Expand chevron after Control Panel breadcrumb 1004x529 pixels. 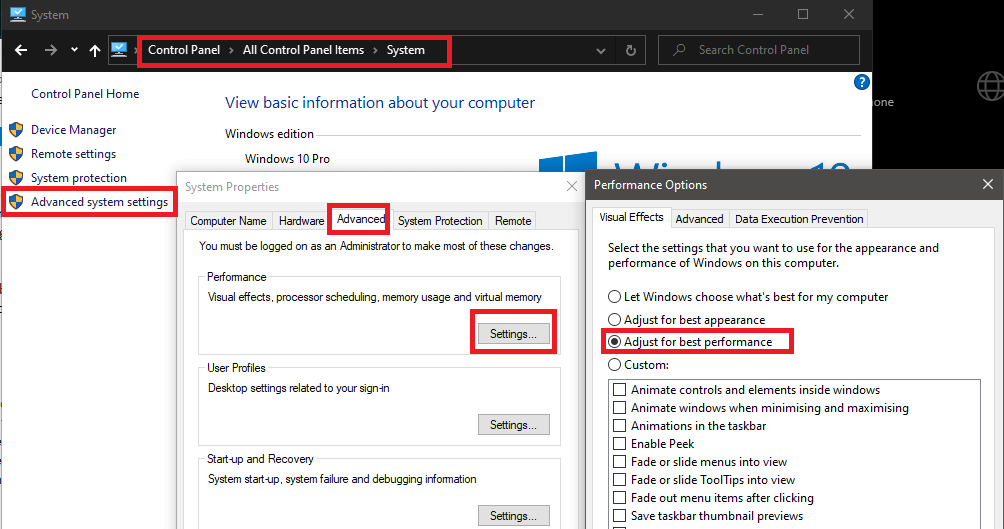click(x=231, y=51)
